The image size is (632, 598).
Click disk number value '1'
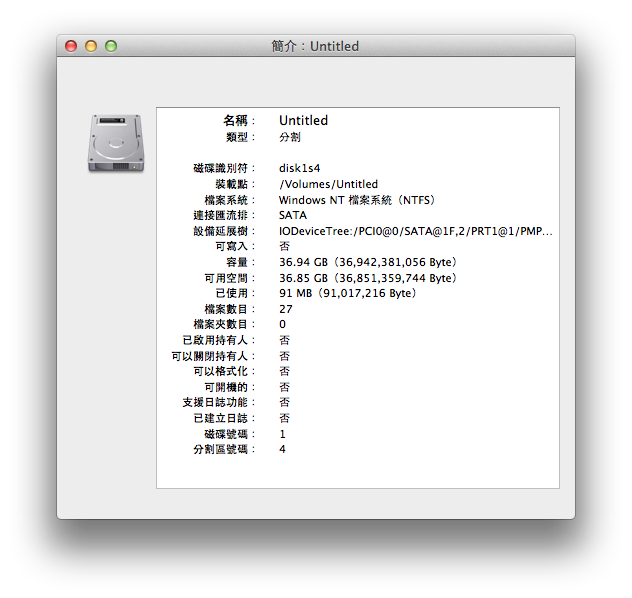tap(282, 434)
